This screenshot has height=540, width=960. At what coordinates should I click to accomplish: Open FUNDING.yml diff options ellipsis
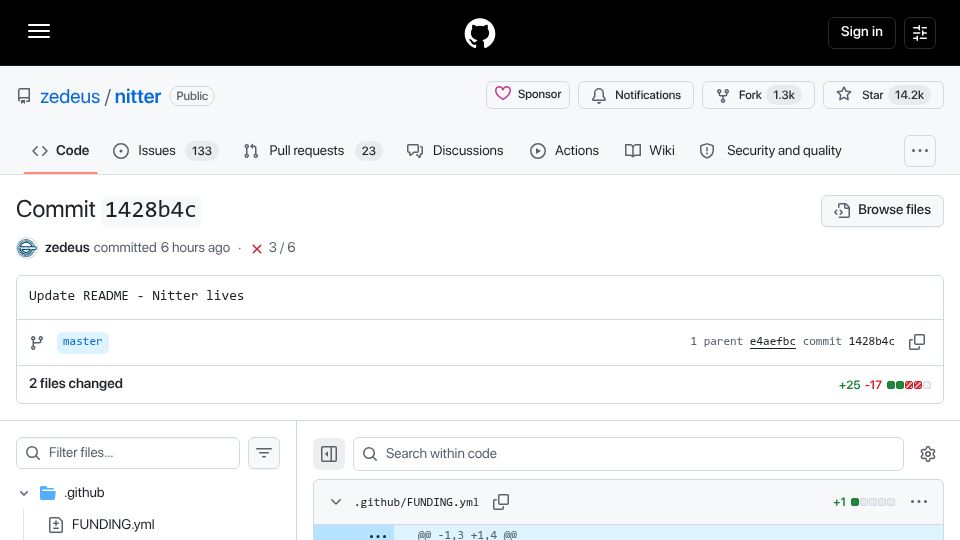click(x=919, y=502)
